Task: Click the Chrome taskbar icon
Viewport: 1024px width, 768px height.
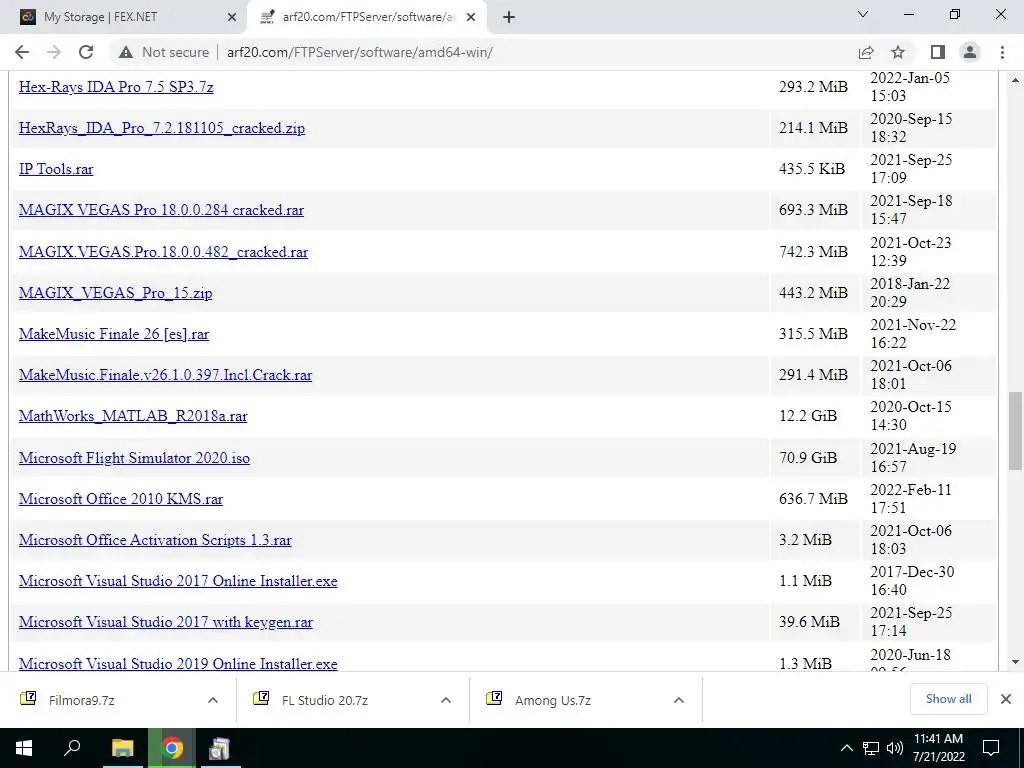Action: 172,748
